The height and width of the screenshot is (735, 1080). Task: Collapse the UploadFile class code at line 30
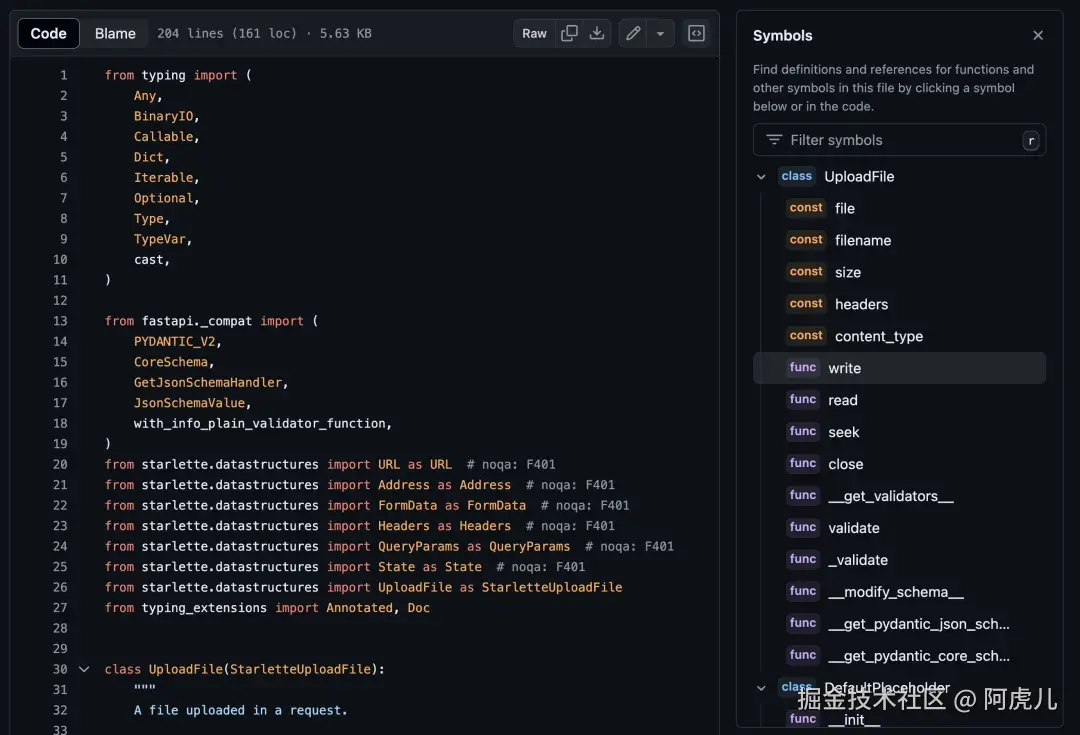[84, 669]
